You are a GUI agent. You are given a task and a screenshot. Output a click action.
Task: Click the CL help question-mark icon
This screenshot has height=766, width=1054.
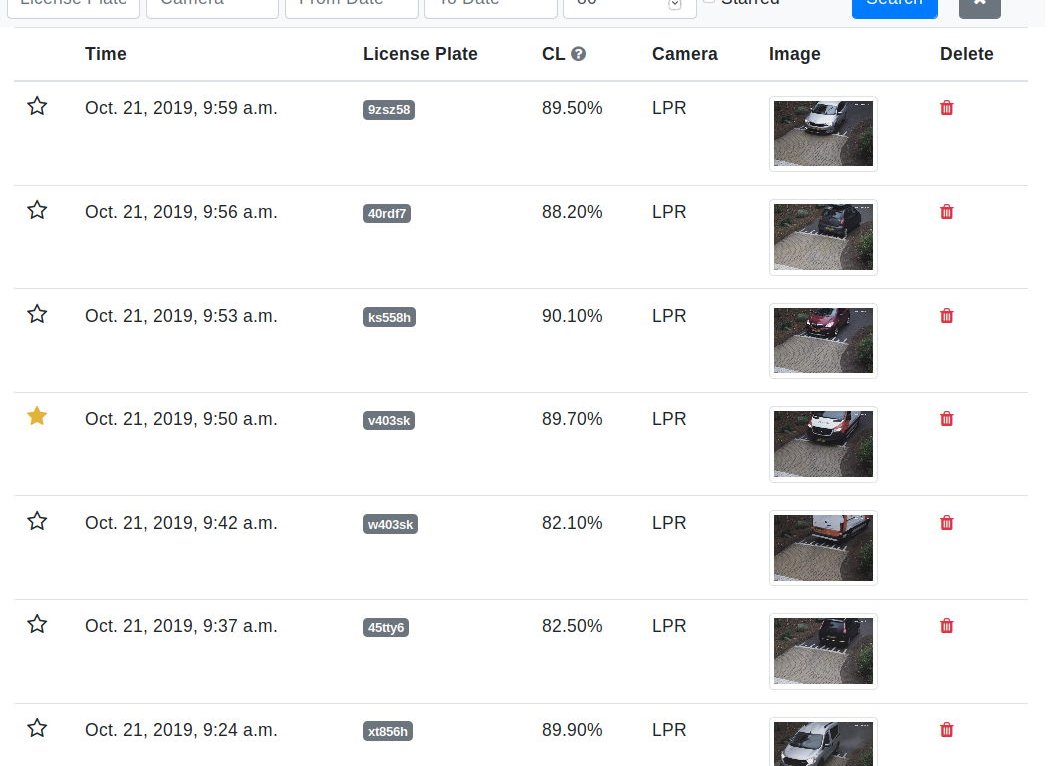click(578, 54)
